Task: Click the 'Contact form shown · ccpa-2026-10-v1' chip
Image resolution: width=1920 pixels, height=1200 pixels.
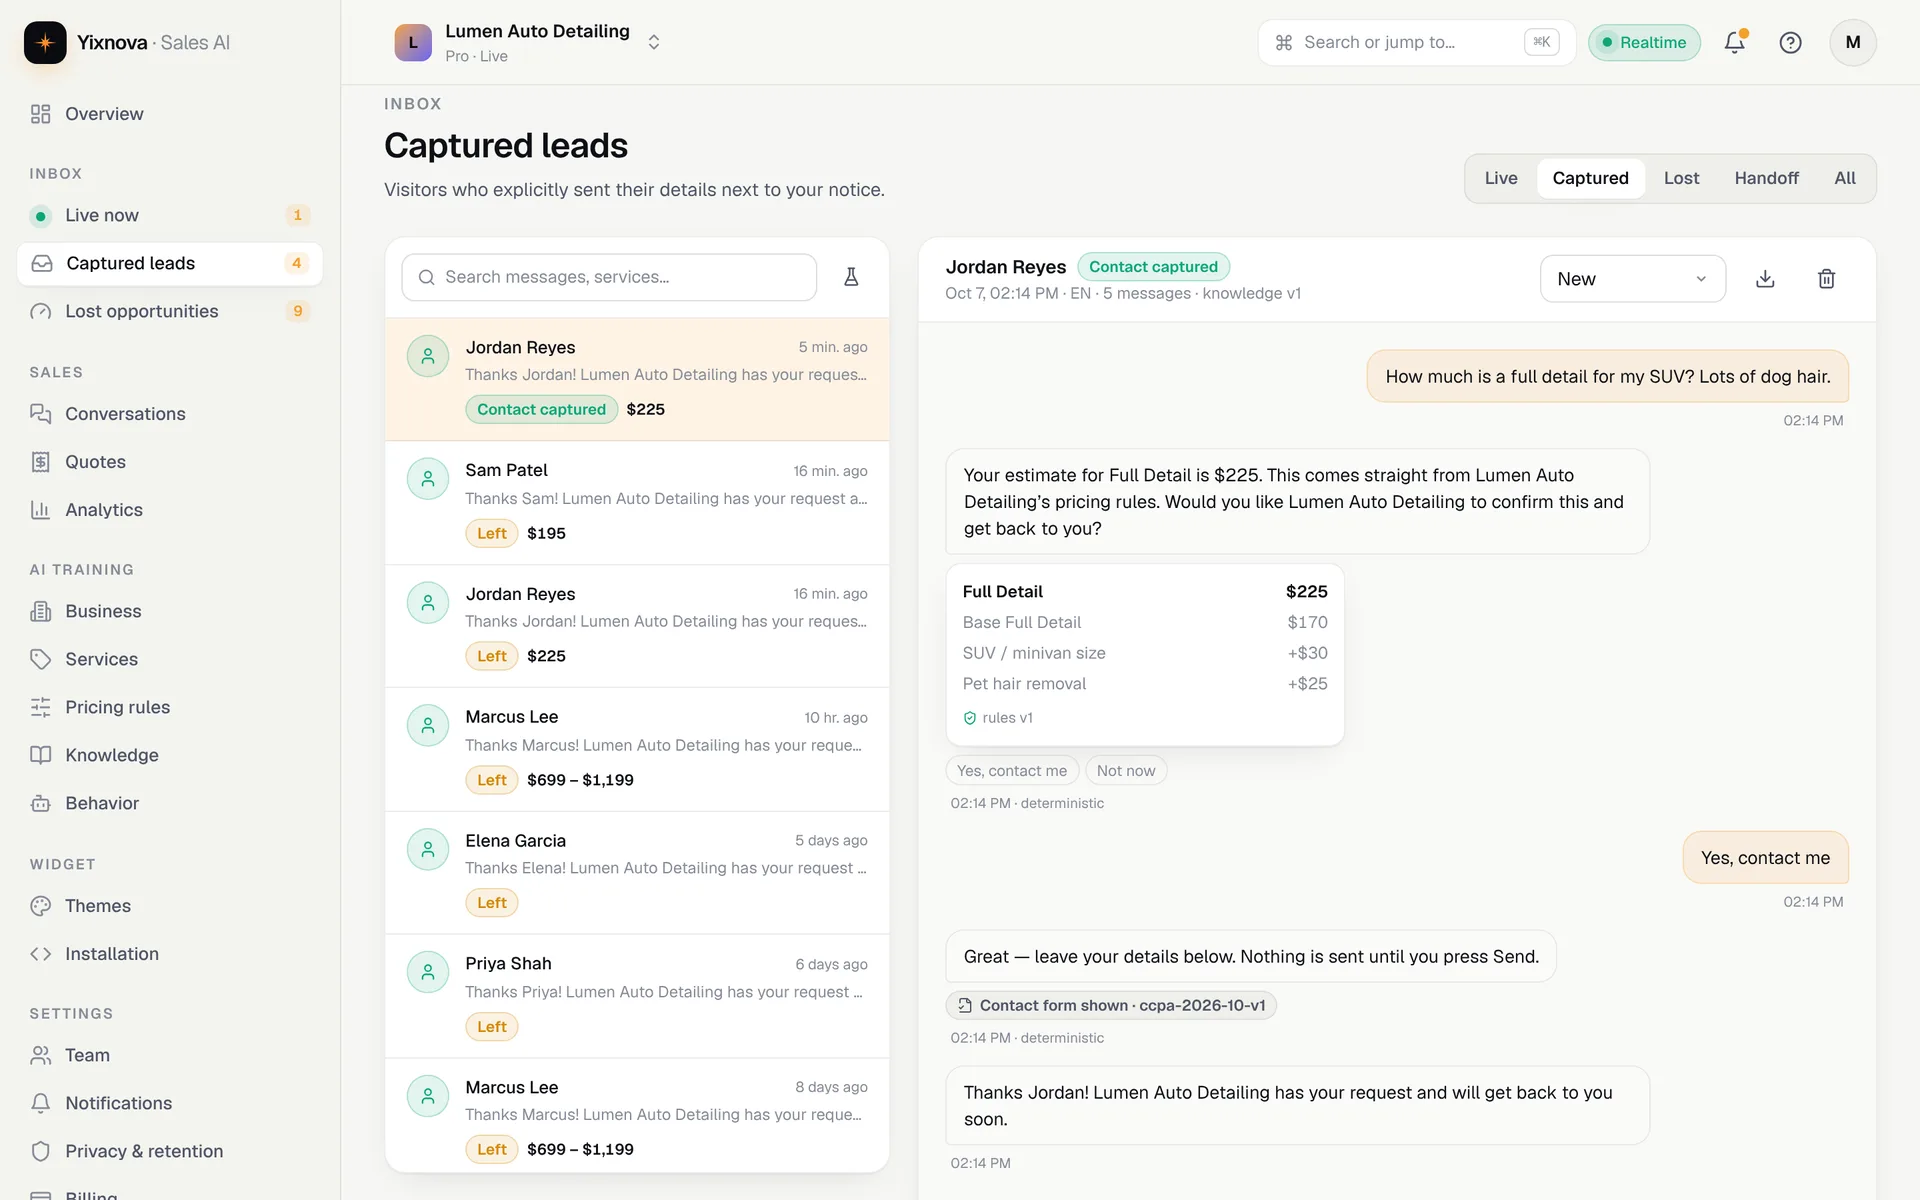Action: tap(1111, 1005)
